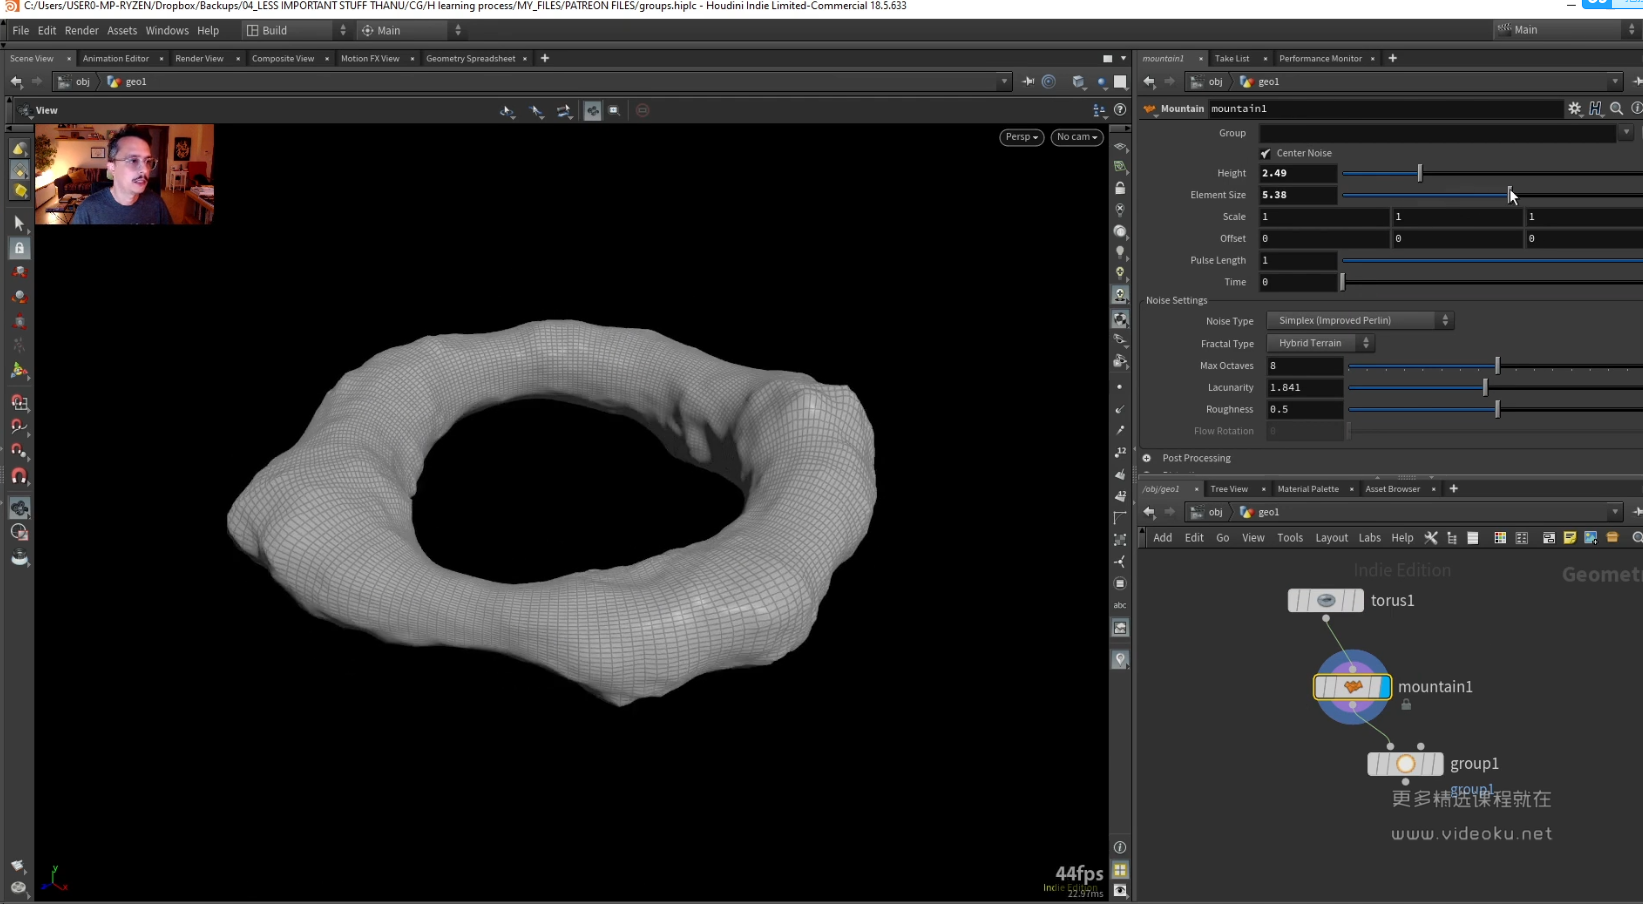Image resolution: width=1643 pixels, height=904 pixels.
Task: Toggle the display flag on mountain1 node
Action: point(1384,687)
